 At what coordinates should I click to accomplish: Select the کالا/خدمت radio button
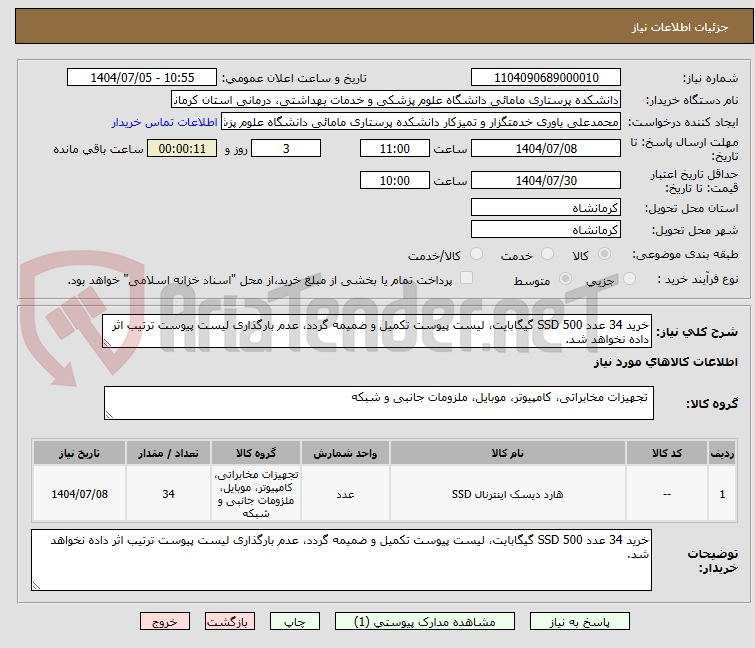476,254
